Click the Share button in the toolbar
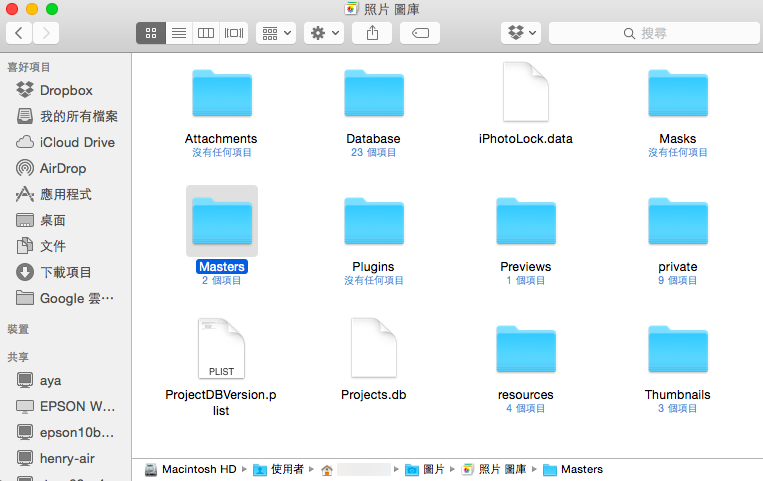The height and width of the screenshot is (481, 763). [x=372, y=33]
